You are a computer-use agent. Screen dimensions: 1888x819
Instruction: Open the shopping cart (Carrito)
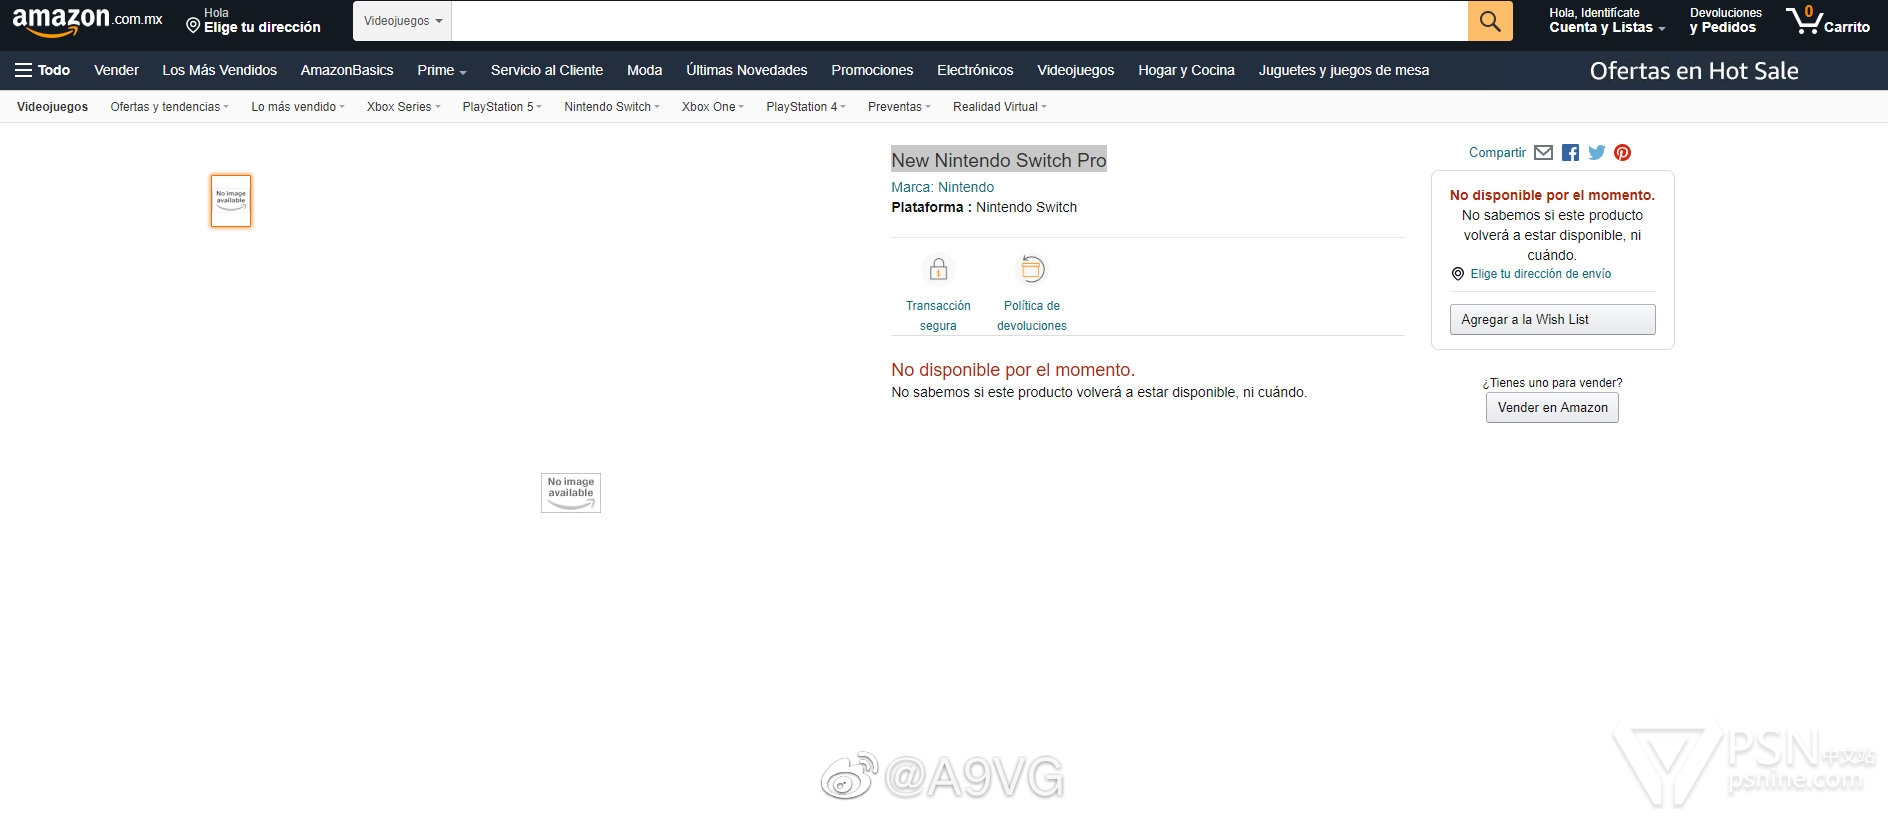(x=1827, y=21)
